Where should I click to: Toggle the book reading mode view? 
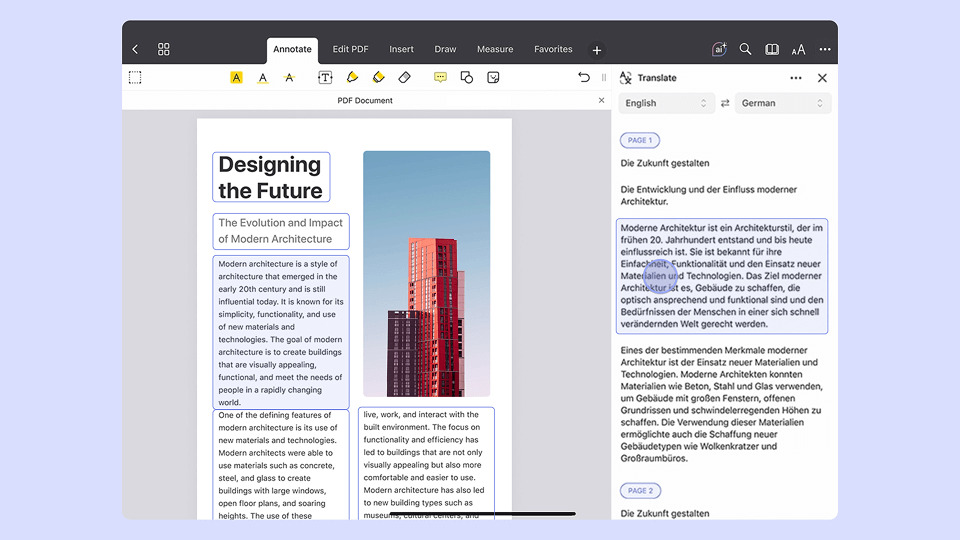click(772, 49)
